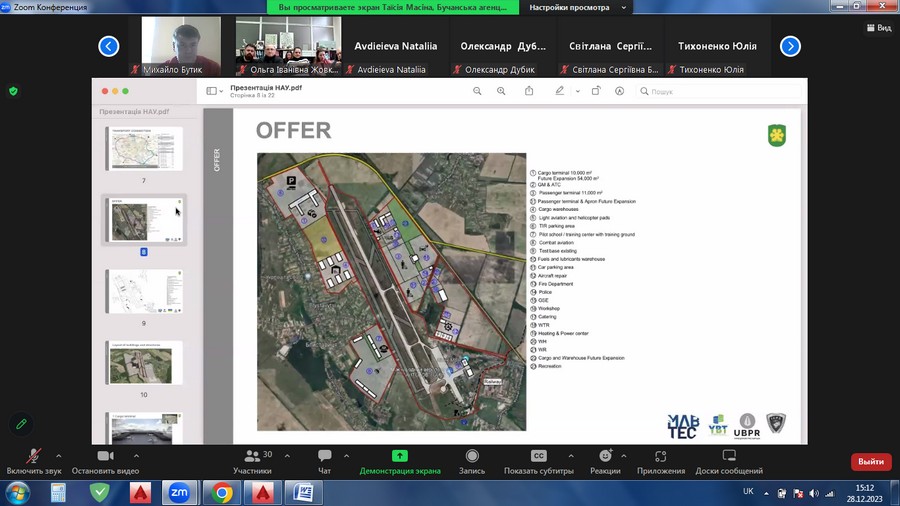The image size is (900, 506).
Task: Open the Чат chat panel
Action: [324, 456]
